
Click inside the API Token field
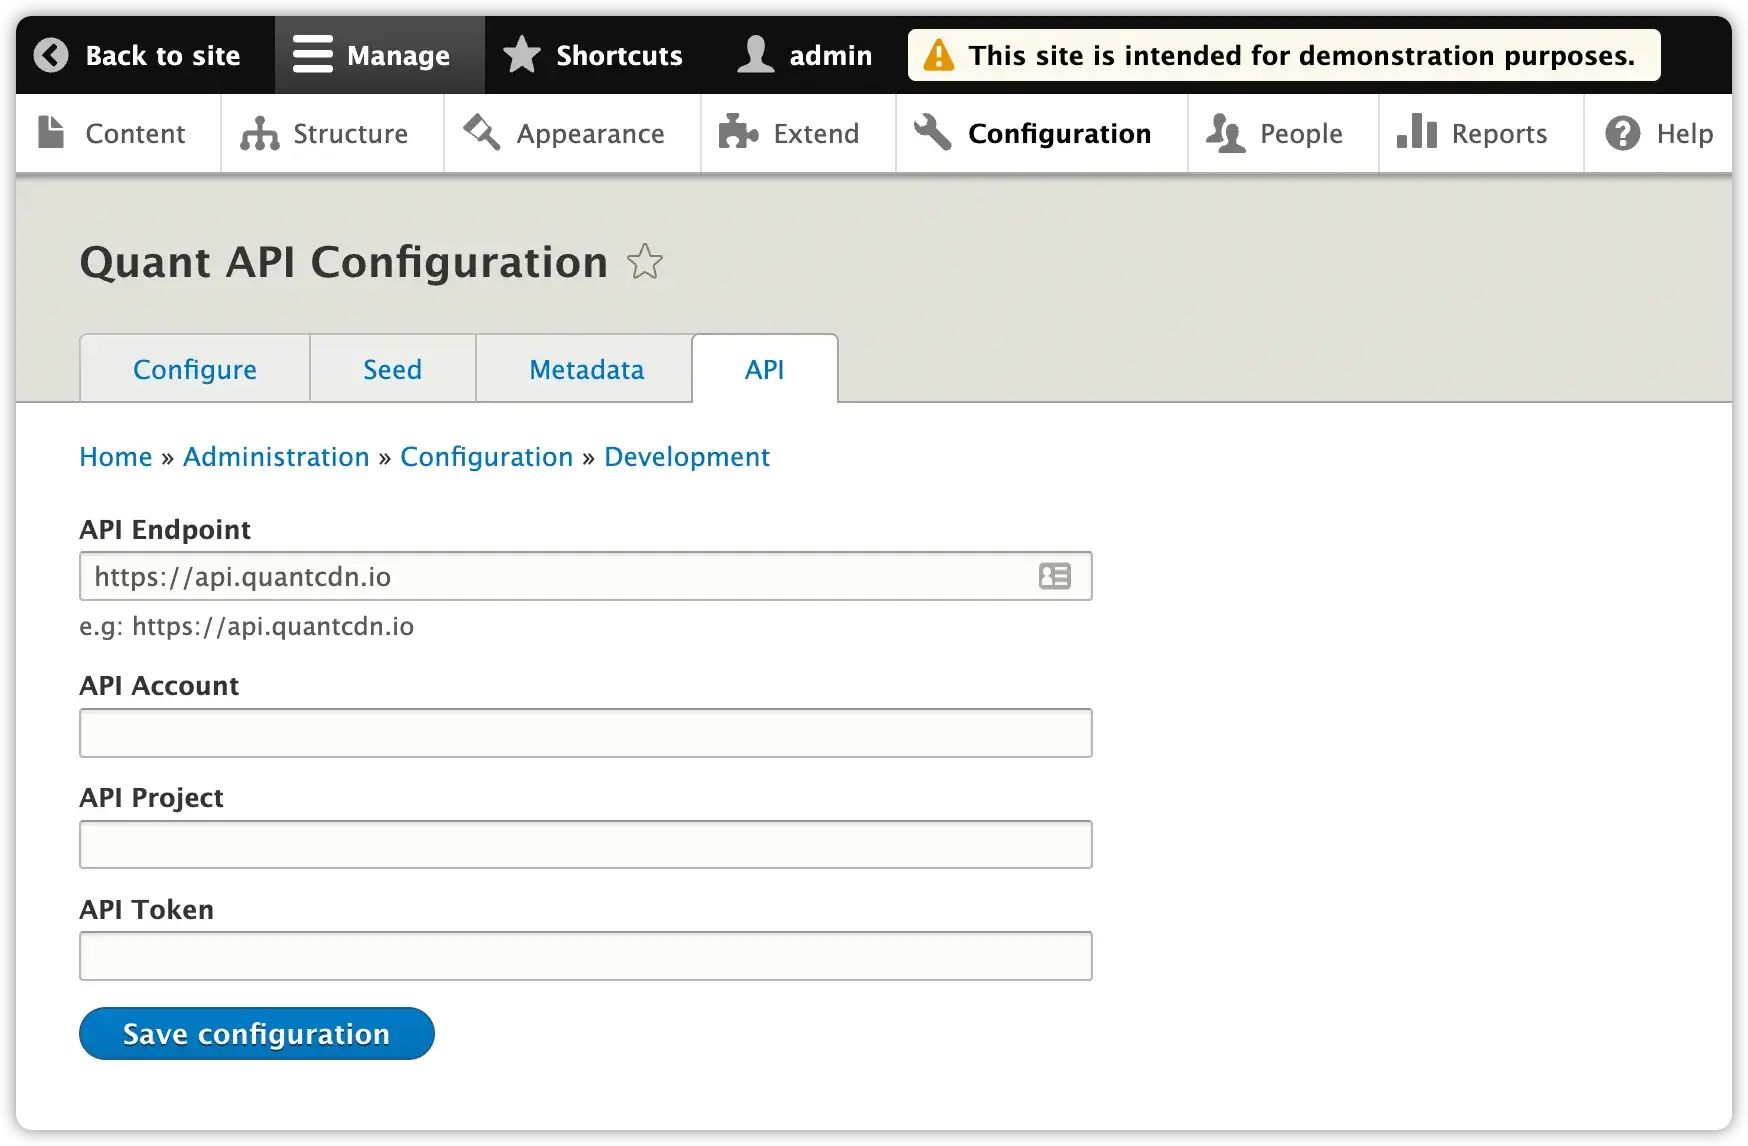coord(585,955)
